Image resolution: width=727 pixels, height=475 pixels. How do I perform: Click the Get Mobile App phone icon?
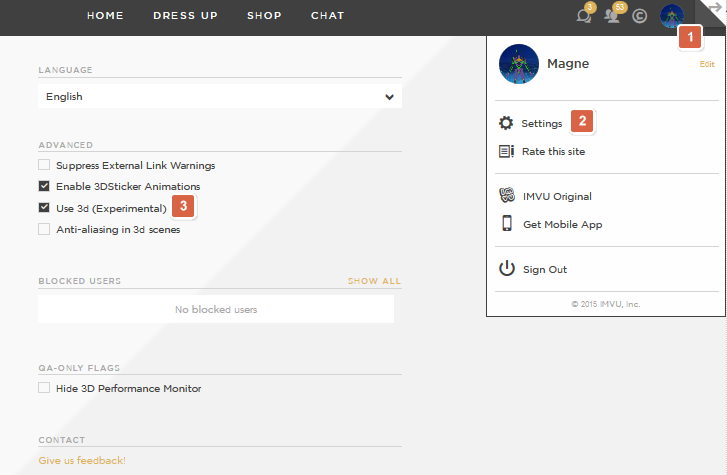click(506, 224)
